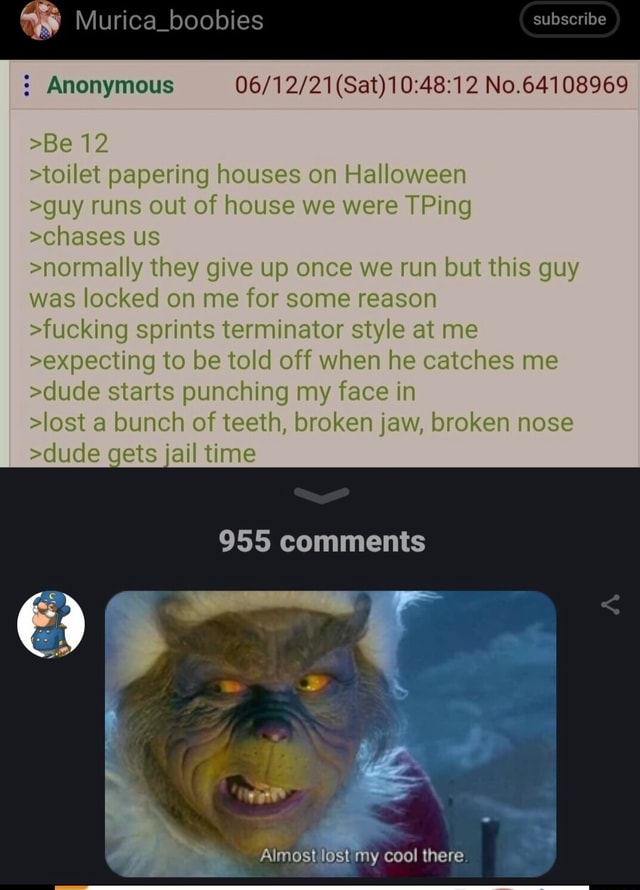640x890 pixels.
Task: View the Grinch meme image full size
Action: pos(331,733)
